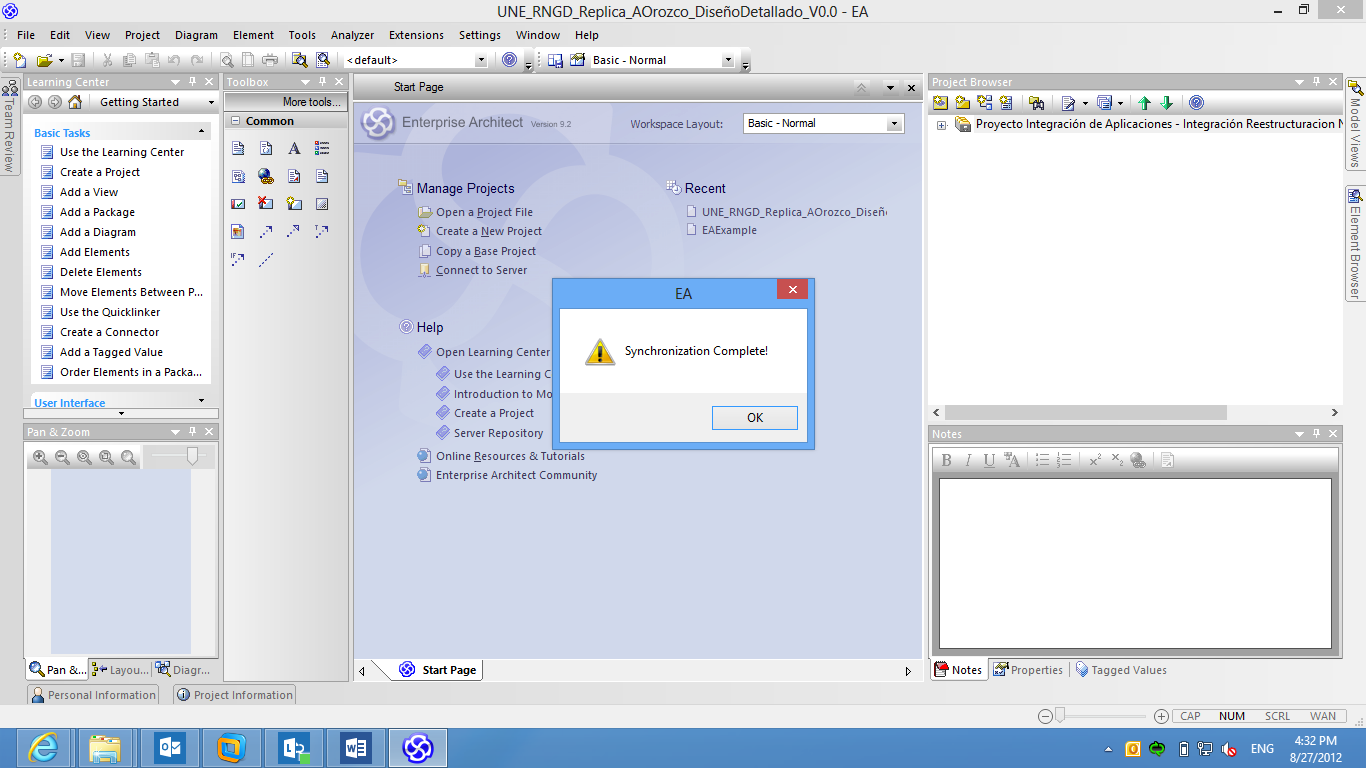Open the Workspace Layout combo box
This screenshot has width=1366, height=768.
(x=894, y=123)
